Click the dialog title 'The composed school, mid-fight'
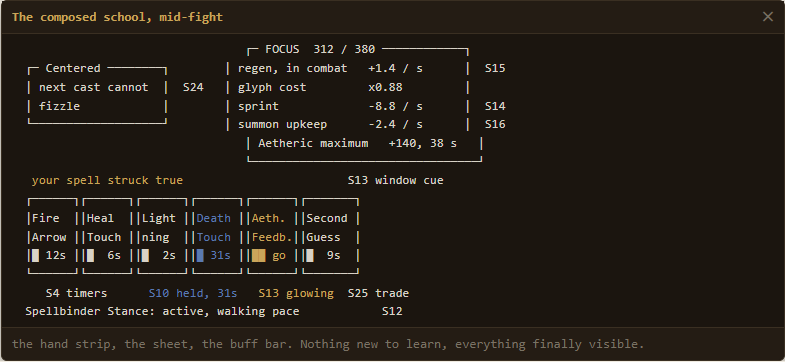 click(x=118, y=17)
